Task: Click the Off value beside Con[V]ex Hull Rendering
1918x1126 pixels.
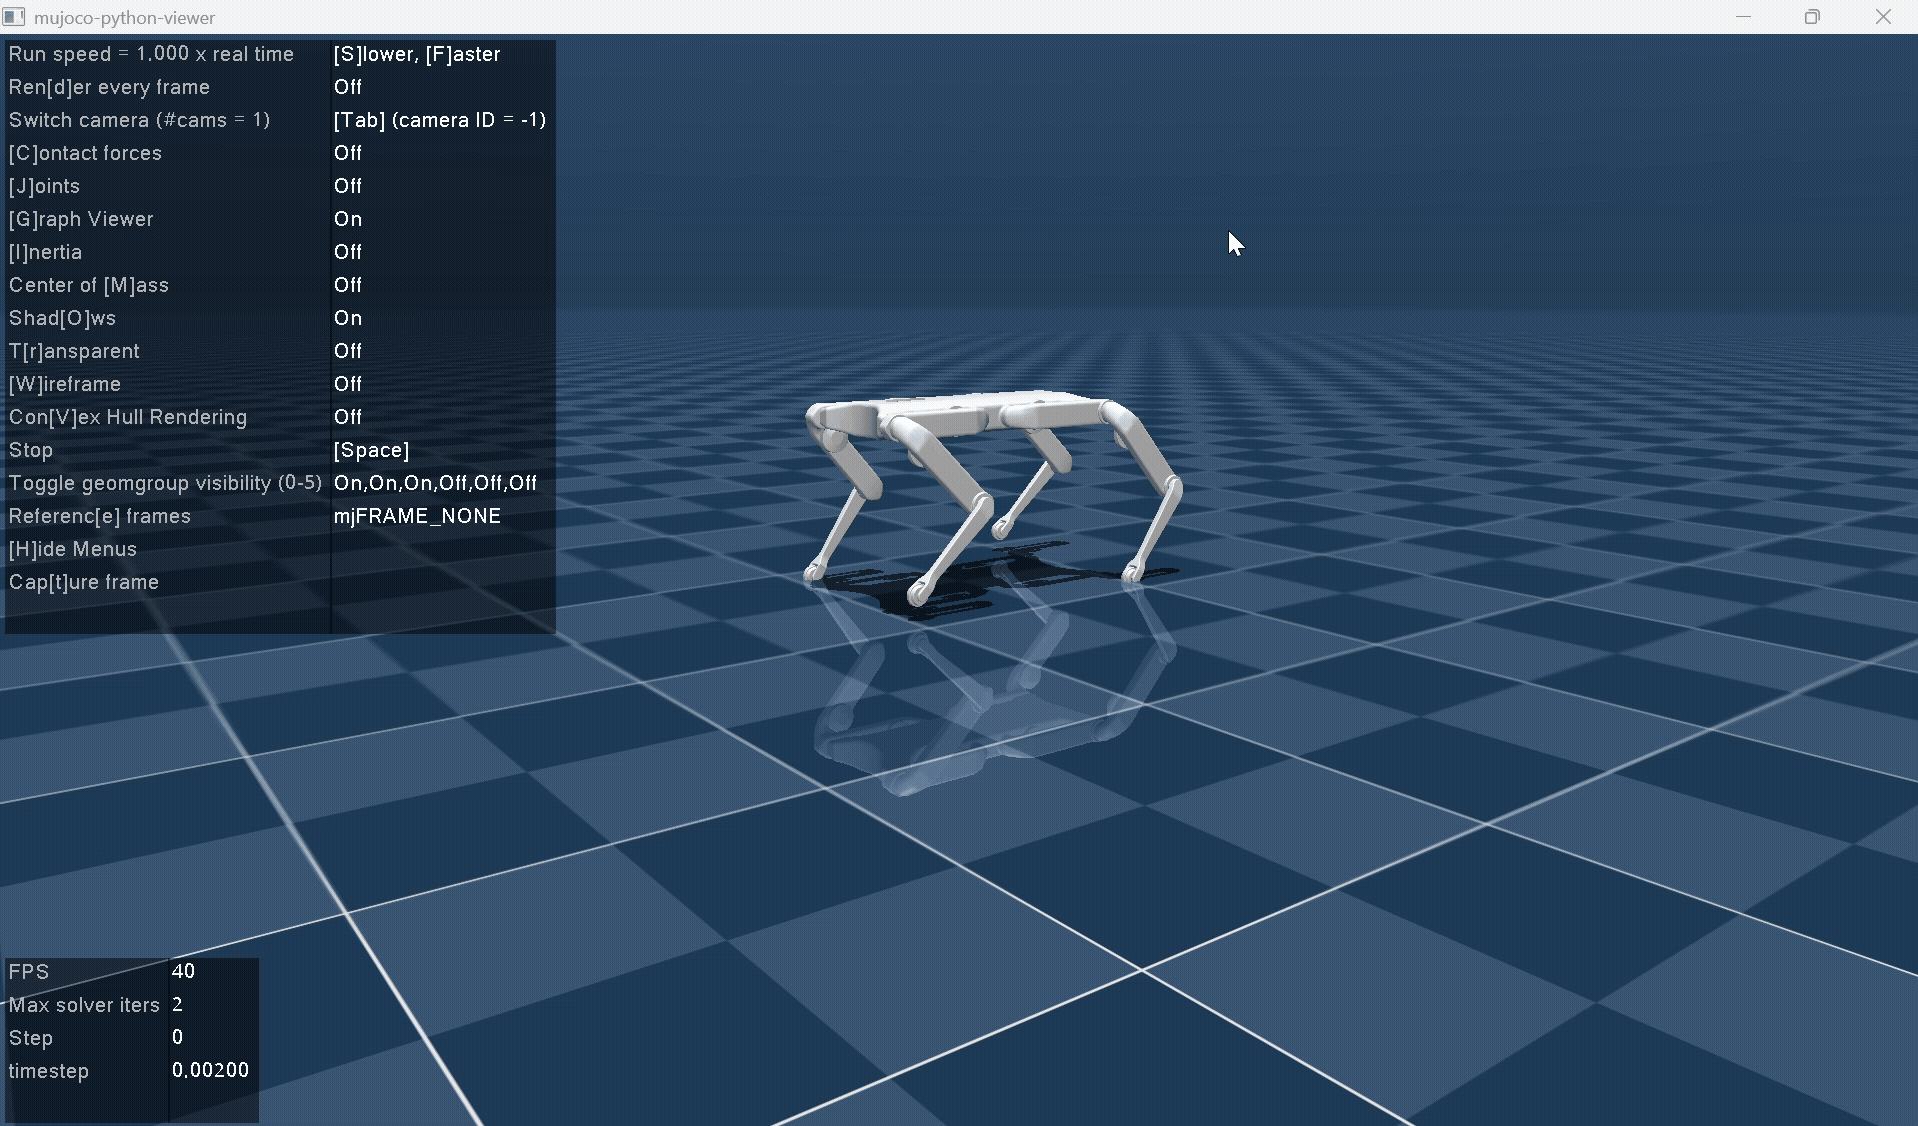Action: click(x=348, y=417)
